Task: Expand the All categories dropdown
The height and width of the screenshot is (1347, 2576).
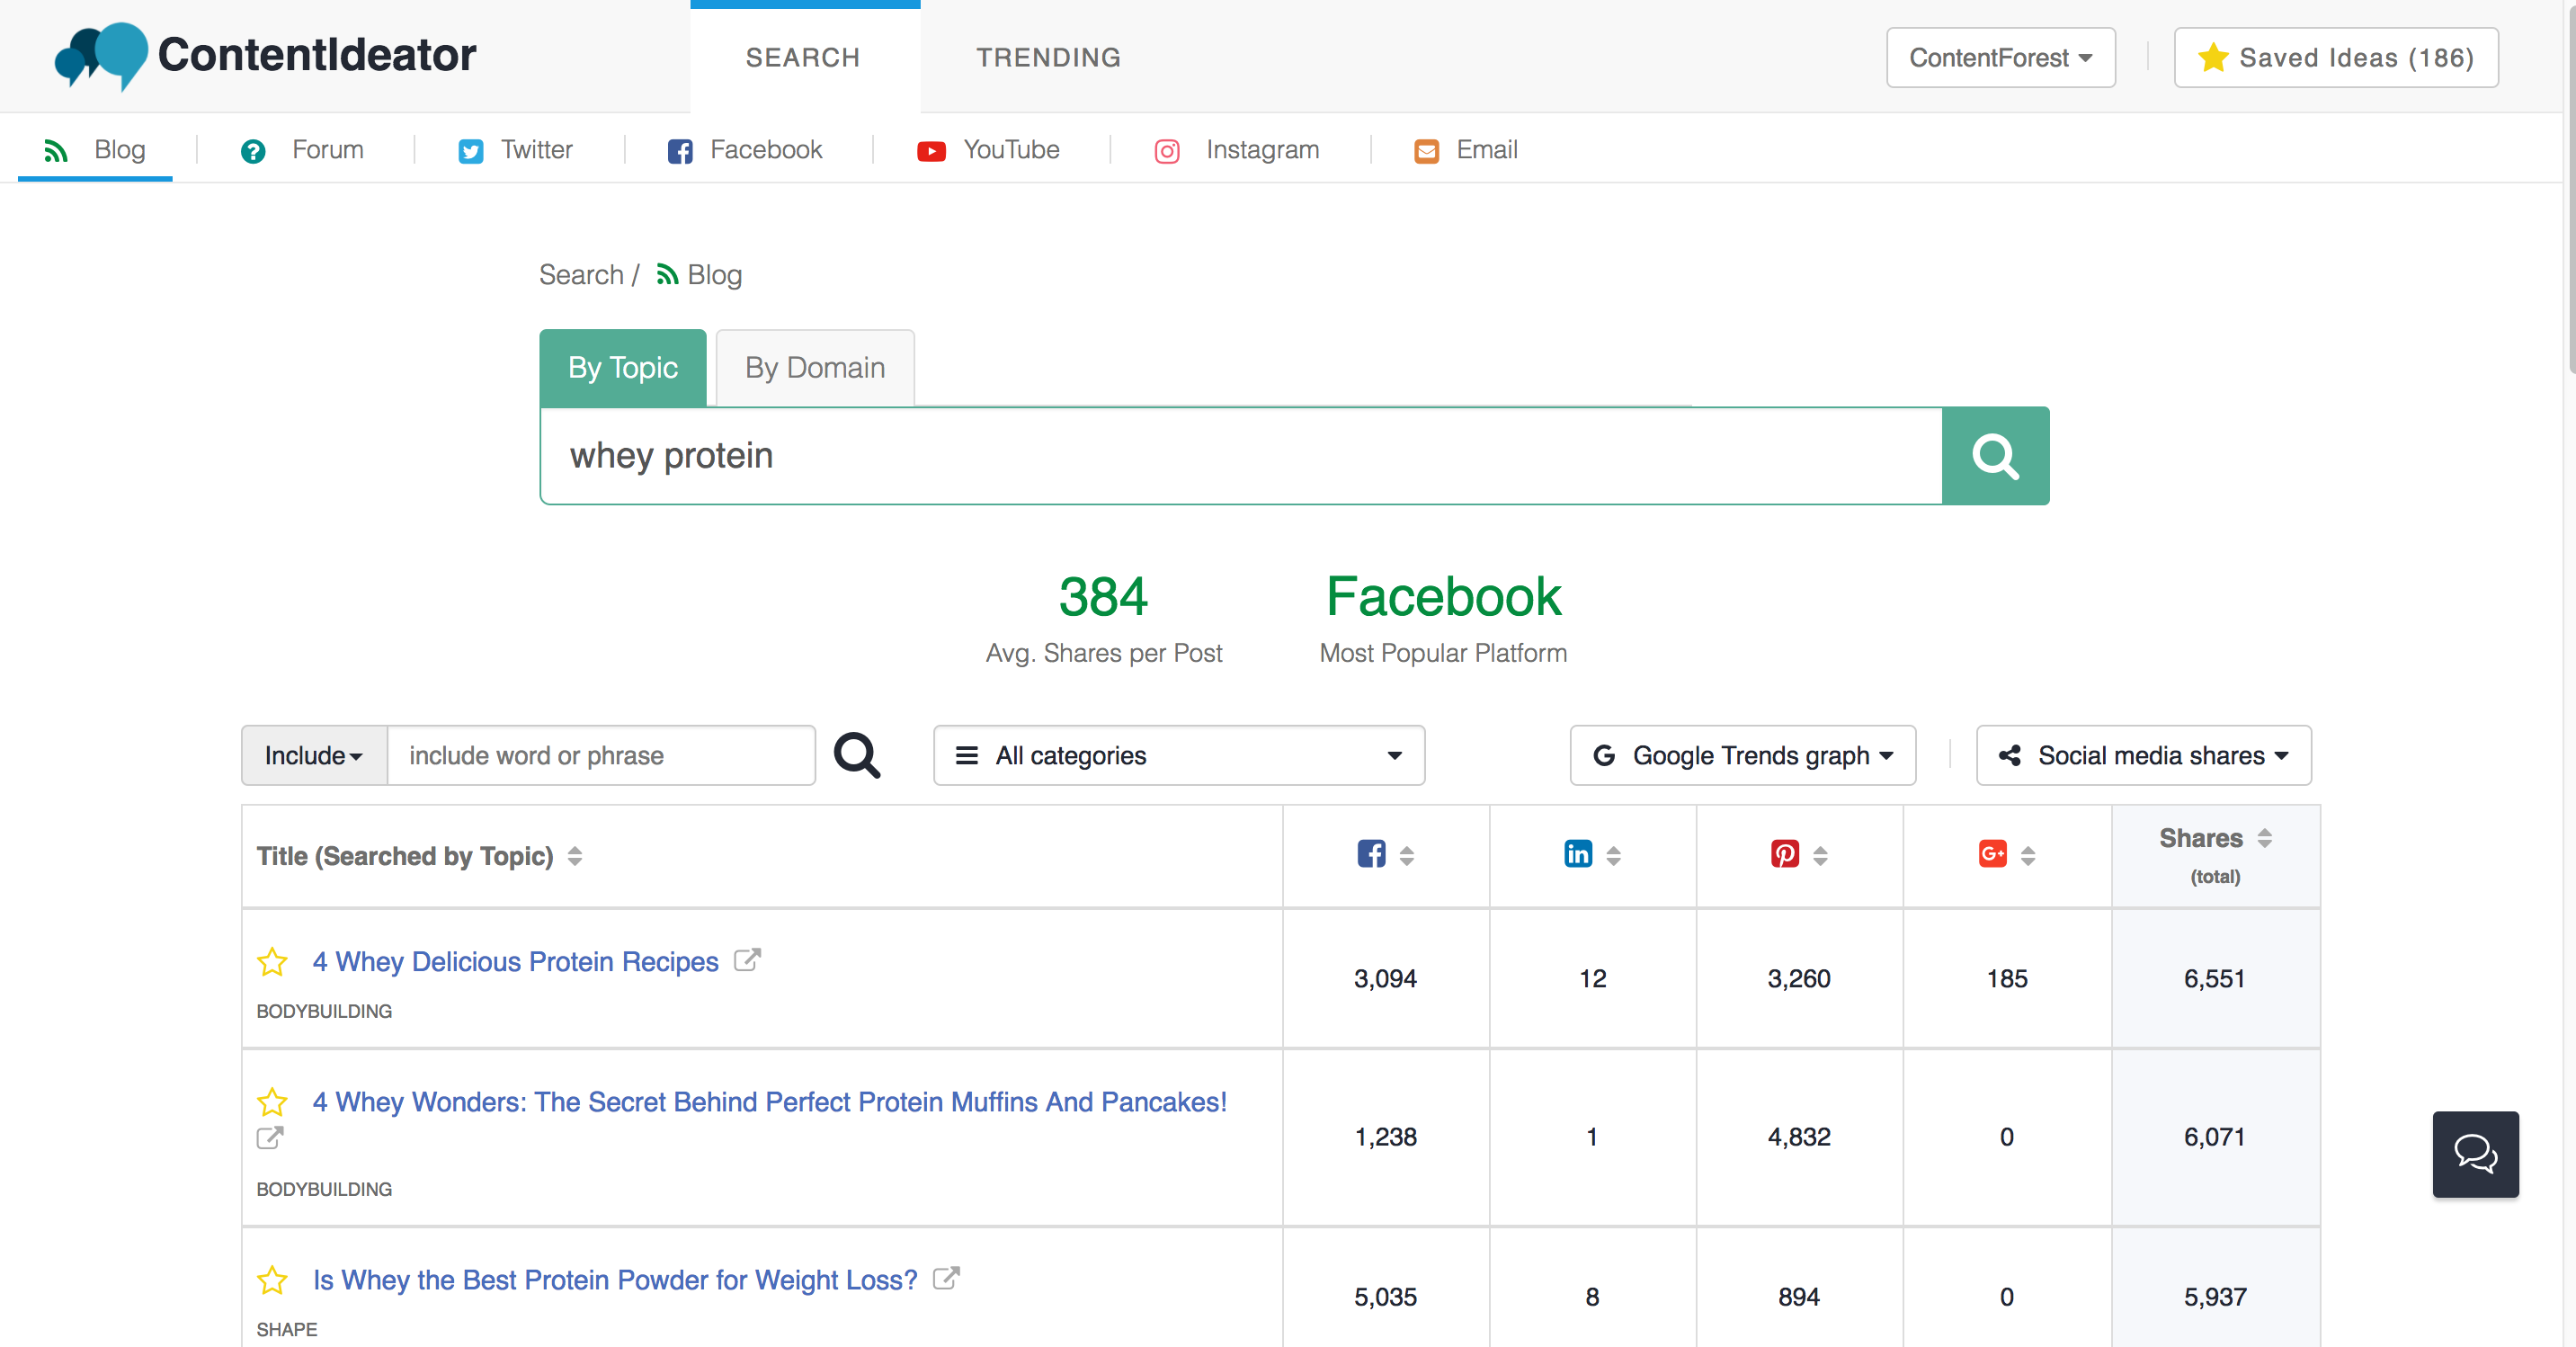Action: coord(1178,755)
